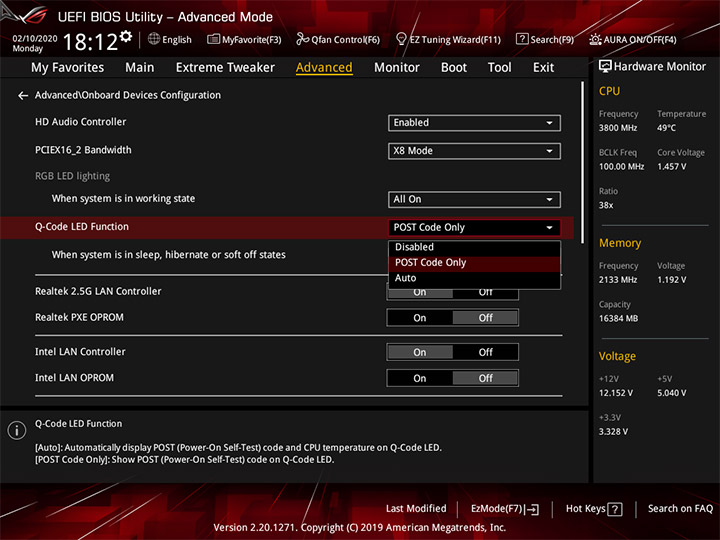Set Intel LAN Controller to Off
Screen dimensions: 720x540
485,352
